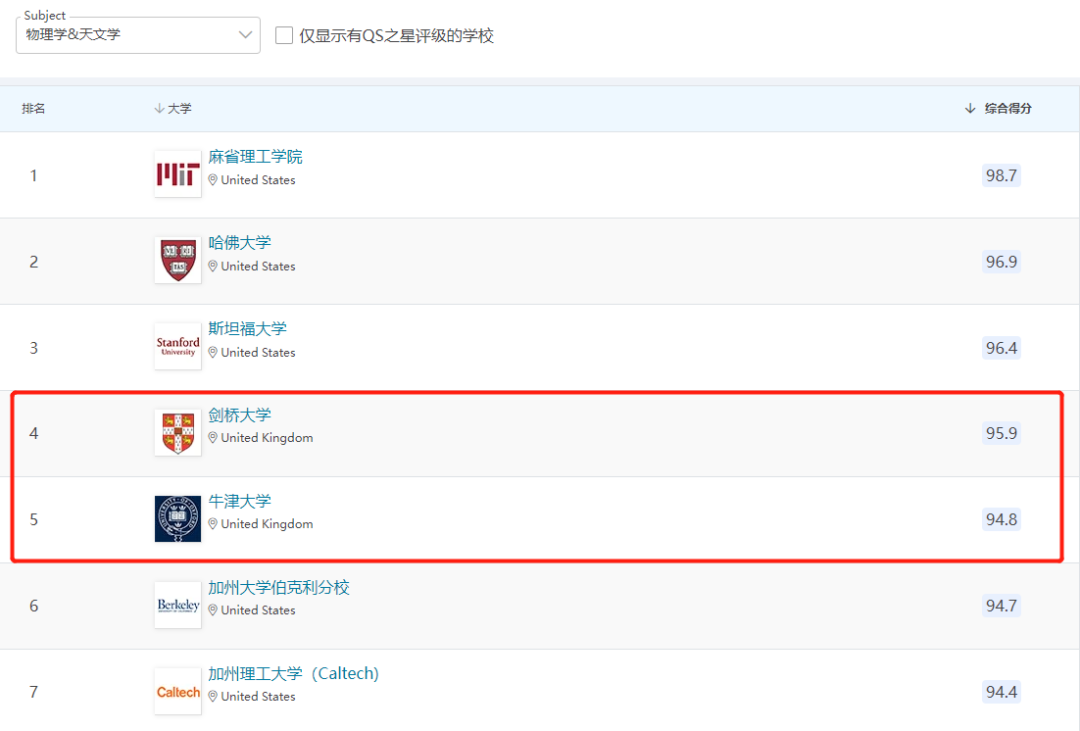The image size is (1080, 731).
Task: Open the 斯坦福大学 university link
Action: point(247,329)
